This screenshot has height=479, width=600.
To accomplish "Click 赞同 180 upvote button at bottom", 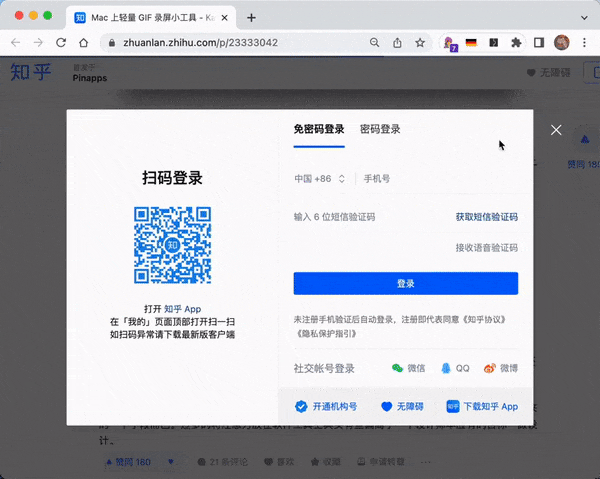I will [129, 462].
